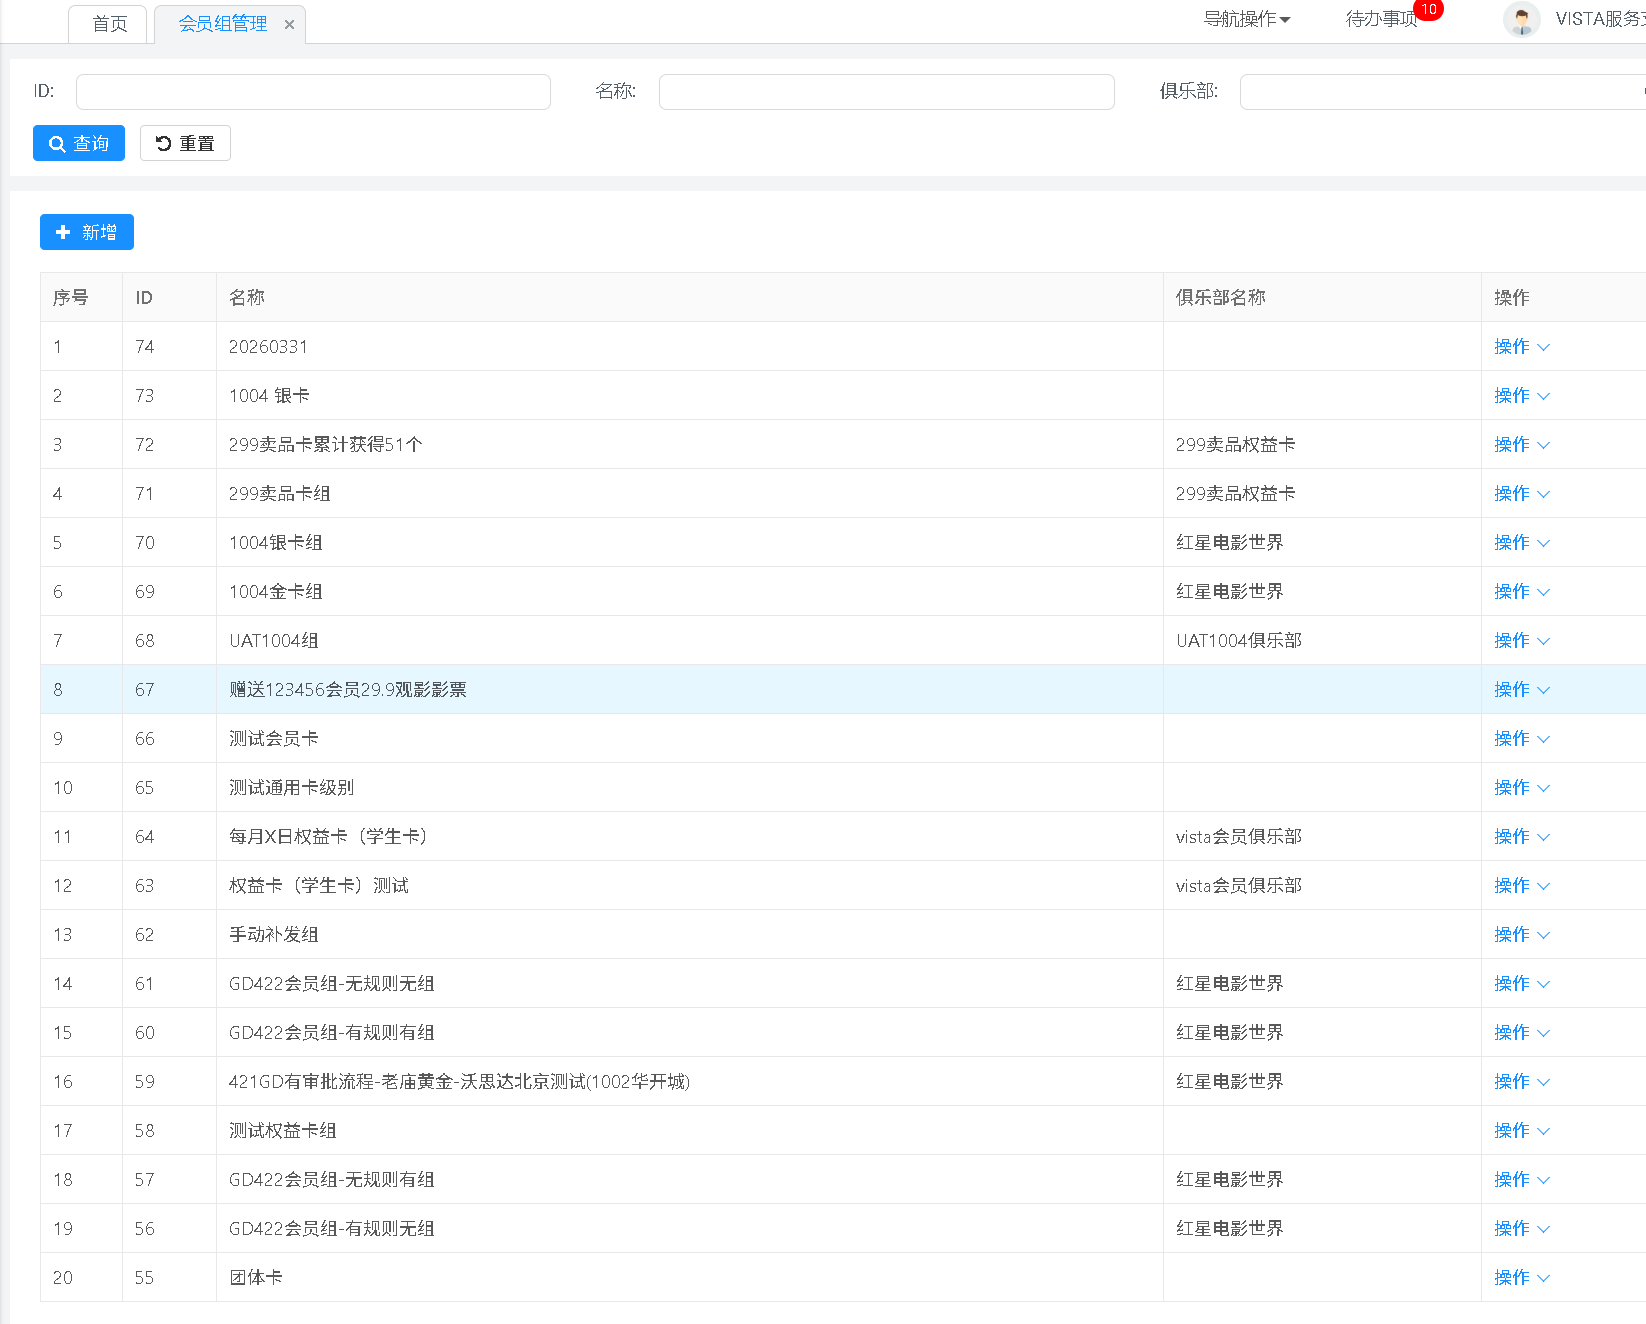Click the 查询 search button
The image size is (1646, 1324).
point(79,143)
